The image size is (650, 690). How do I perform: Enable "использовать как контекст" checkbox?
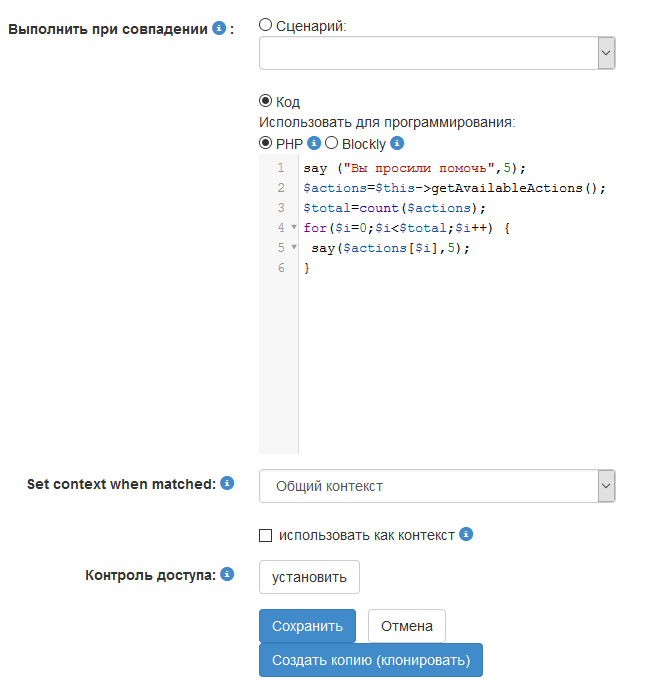[265, 536]
